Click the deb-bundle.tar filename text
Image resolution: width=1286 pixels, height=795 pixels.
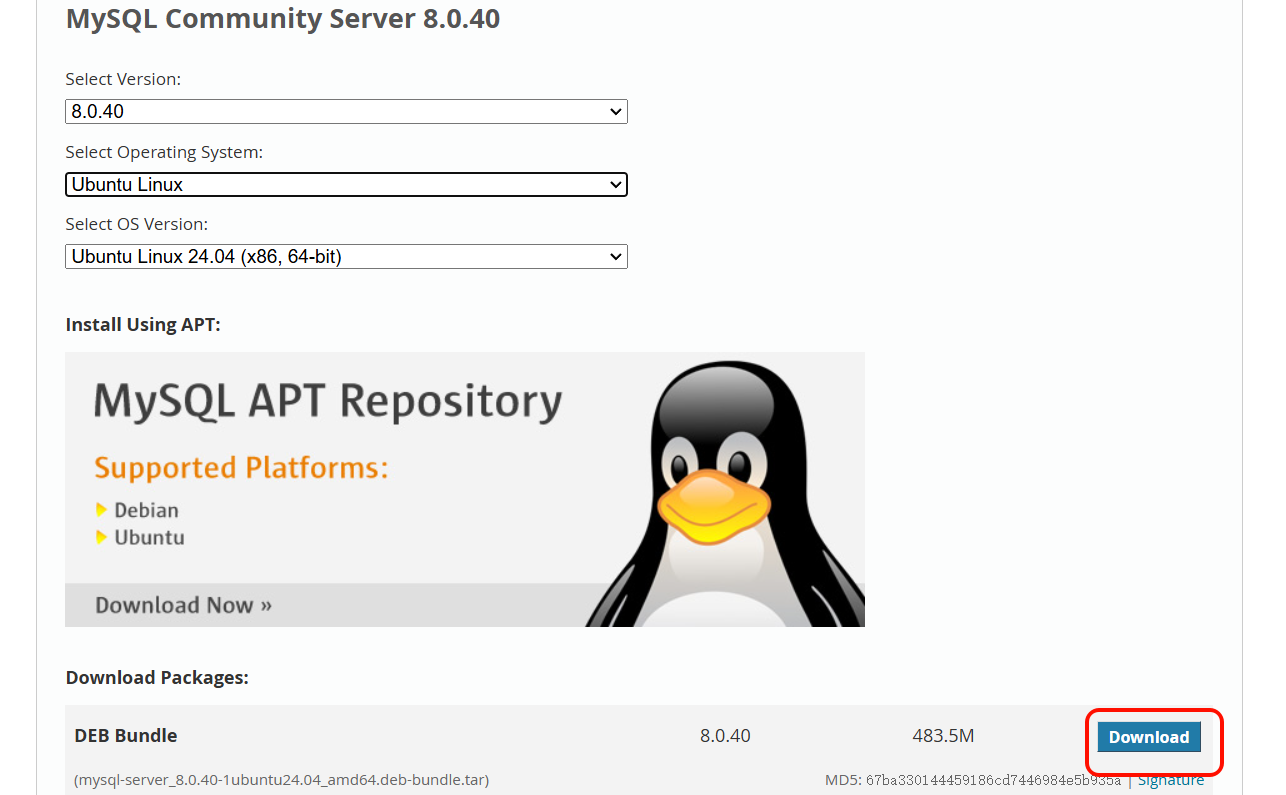(x=282, y=779)
